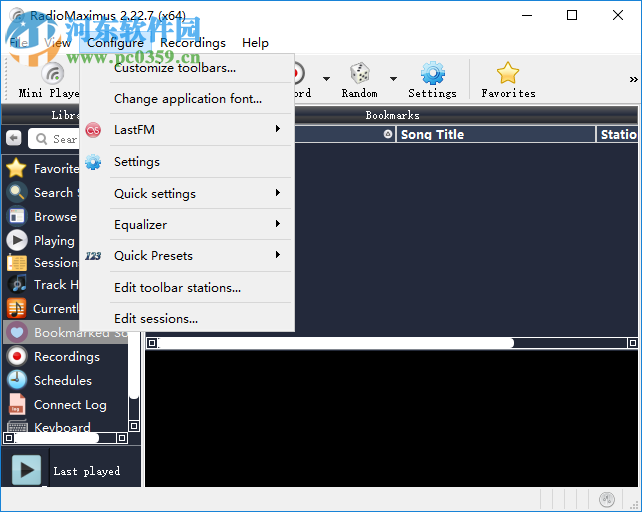Click the Favorites star toolbar icon

coord(508,73)
